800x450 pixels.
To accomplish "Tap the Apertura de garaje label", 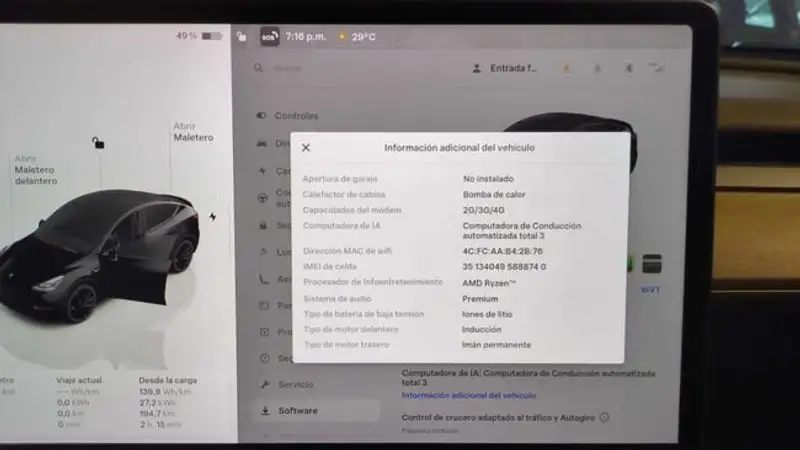I will click(x=340, y=179).
